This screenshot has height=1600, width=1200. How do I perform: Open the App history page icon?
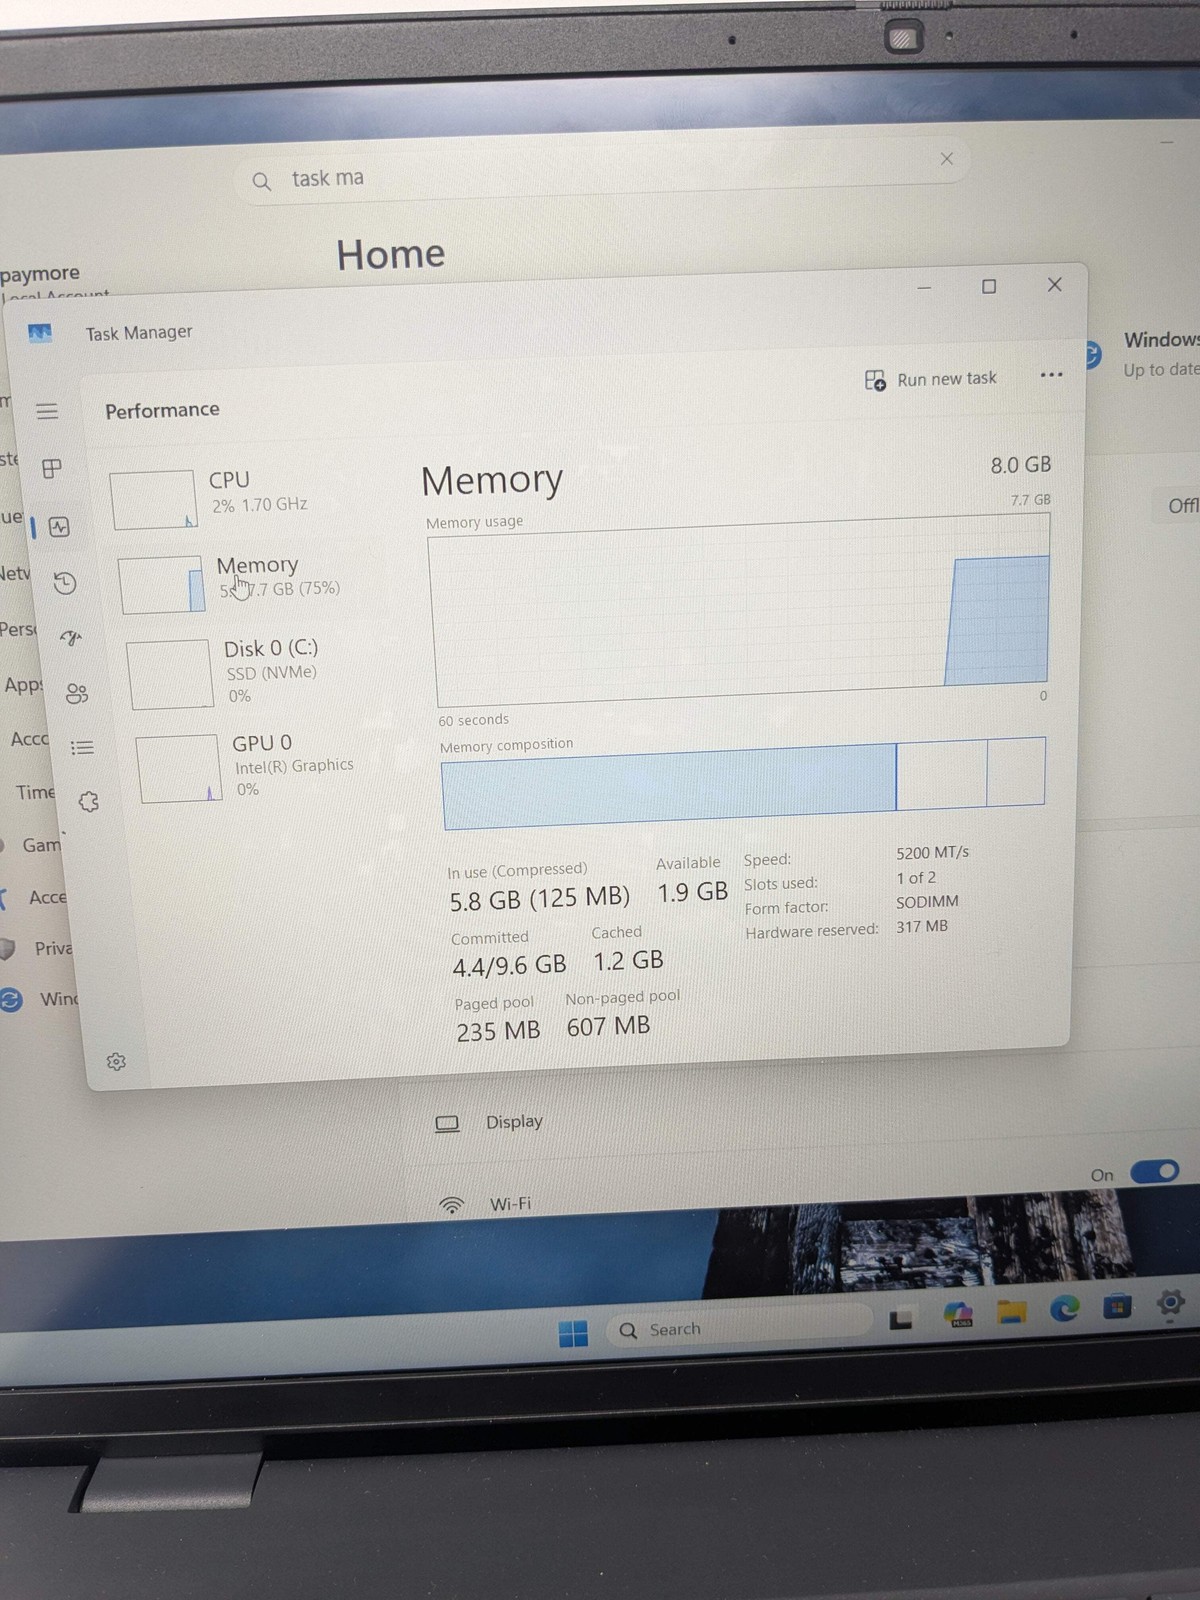click(65, 583)
